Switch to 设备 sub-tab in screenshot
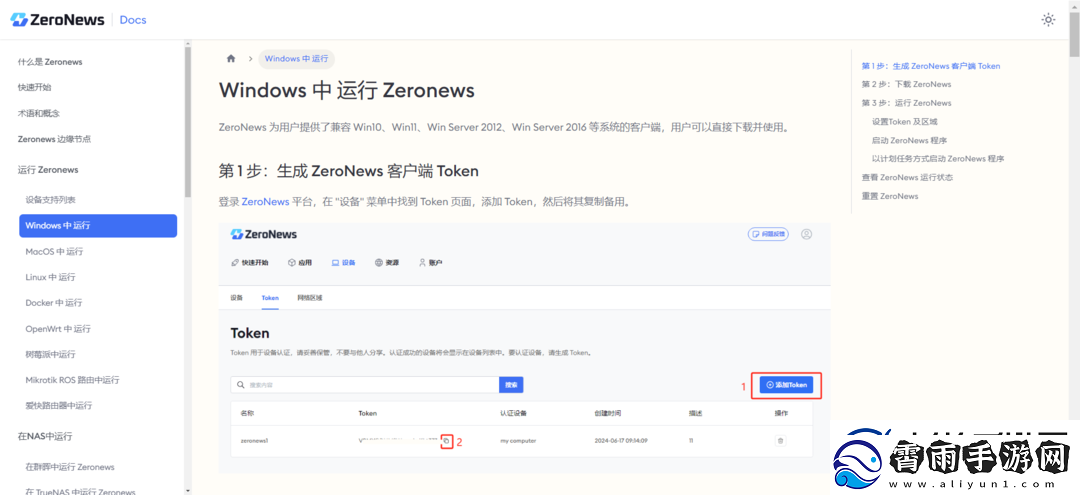This screenshot has height=495, width=1080. (236, 298)
